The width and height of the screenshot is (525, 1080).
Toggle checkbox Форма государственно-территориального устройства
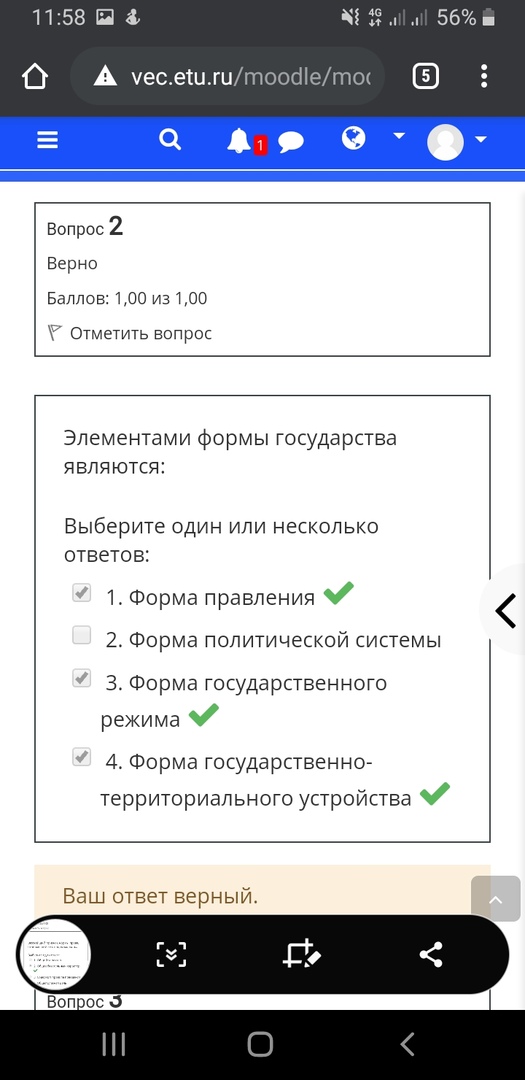(x=82, y=758)
